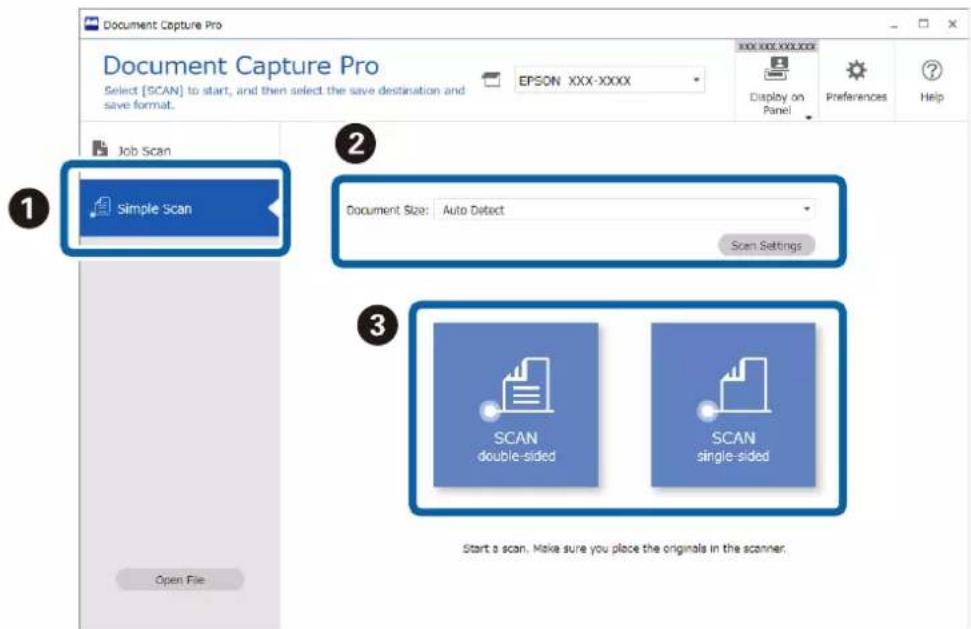Click the Document Capture Pro heading text
Screen dimensions: 971x629
tap(241, 66)
